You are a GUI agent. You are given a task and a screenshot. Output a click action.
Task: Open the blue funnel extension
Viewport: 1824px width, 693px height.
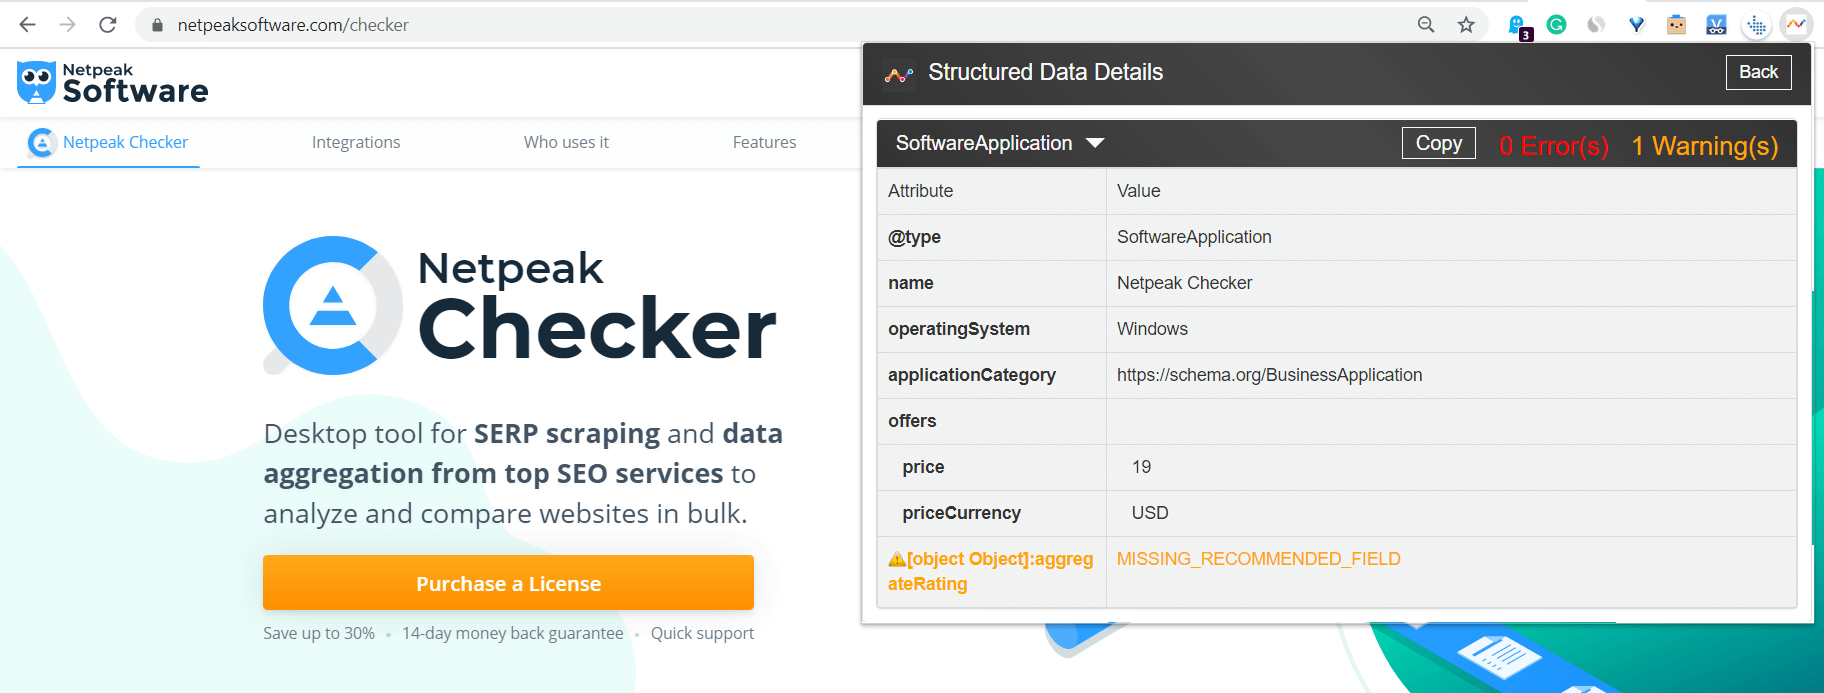coord(1636,25)
